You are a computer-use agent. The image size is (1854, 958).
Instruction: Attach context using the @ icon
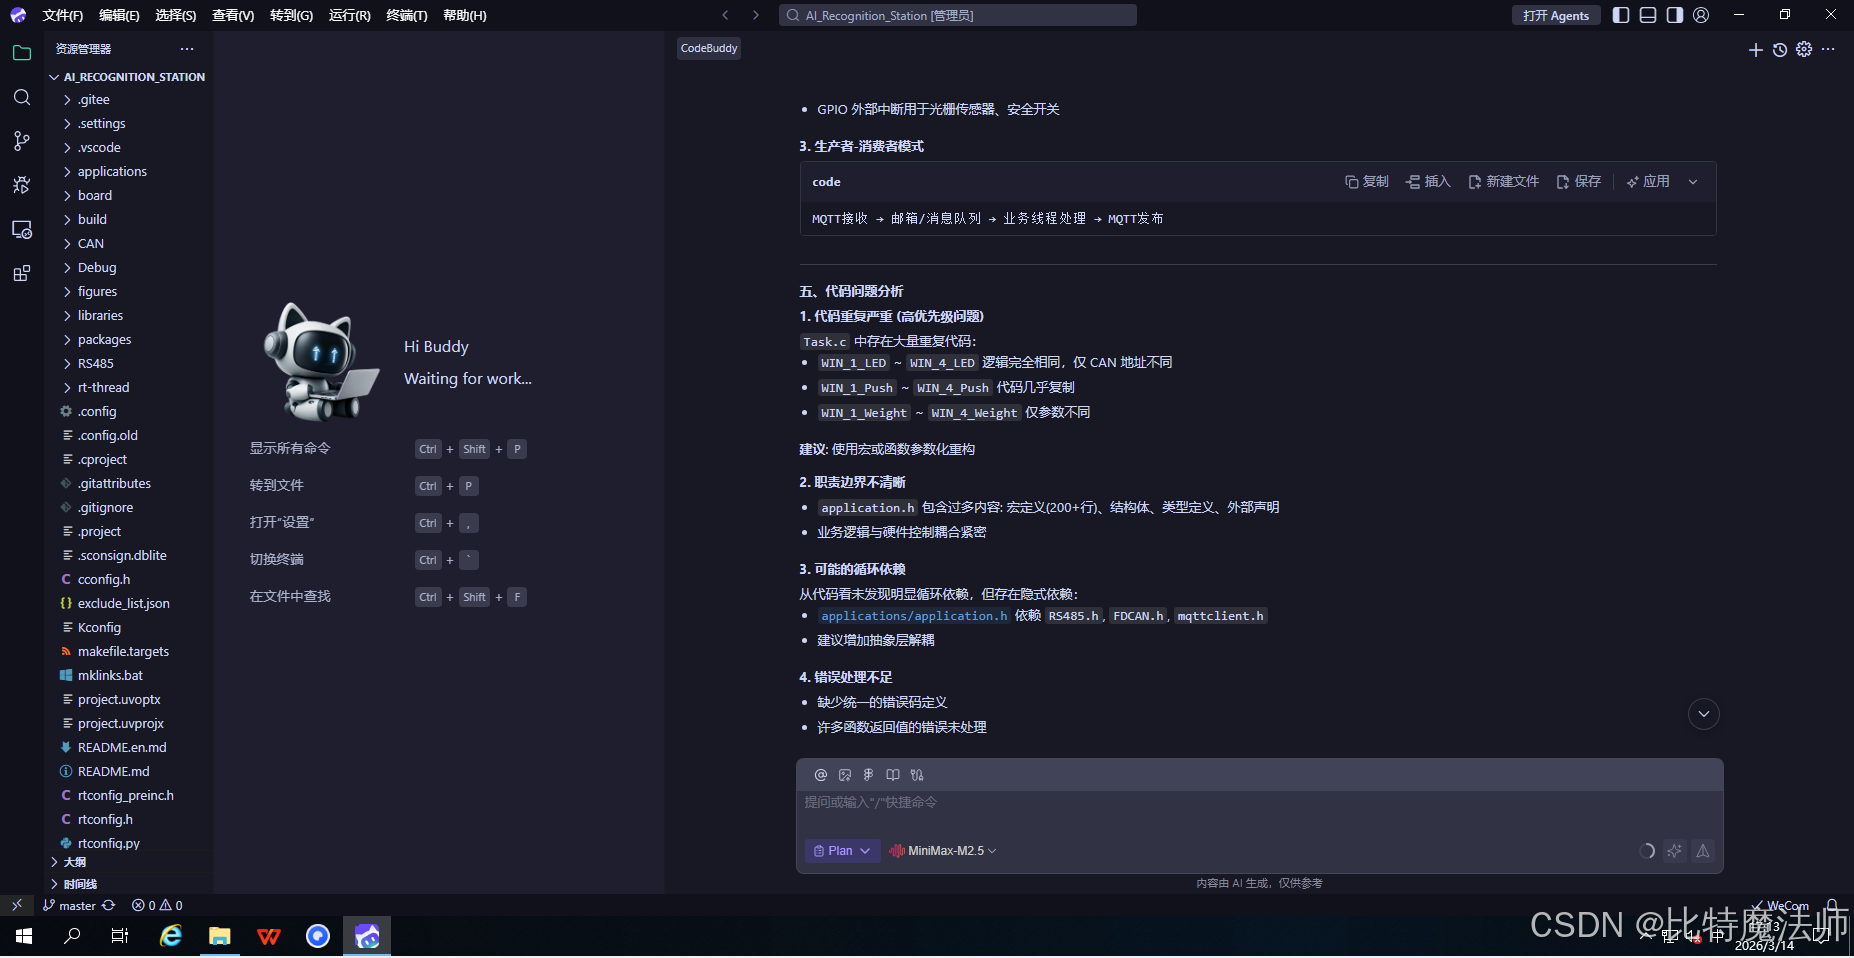(x=820, y=774)
